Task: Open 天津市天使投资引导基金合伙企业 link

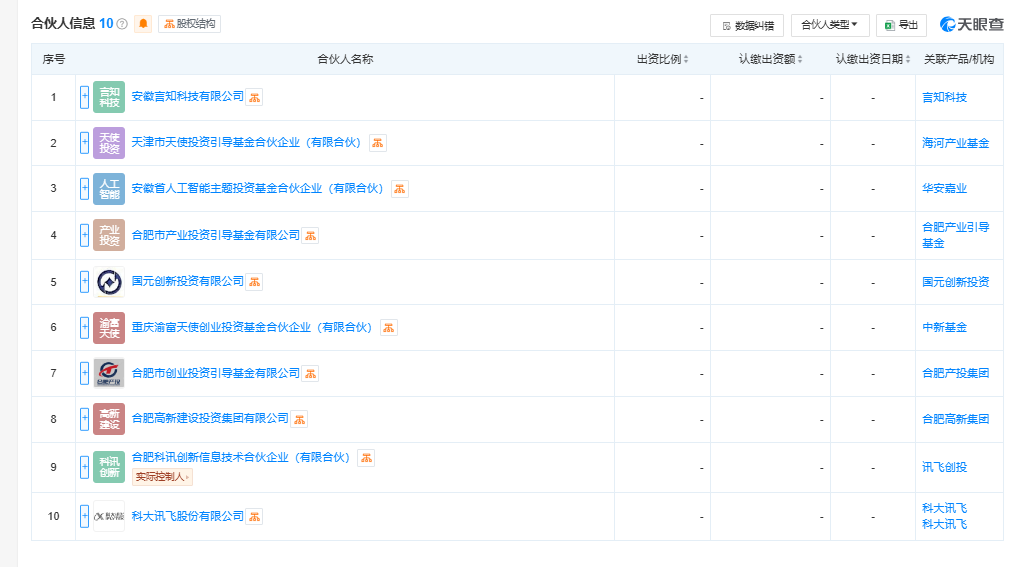Action: pyautogui.click(x=246, y=142)
